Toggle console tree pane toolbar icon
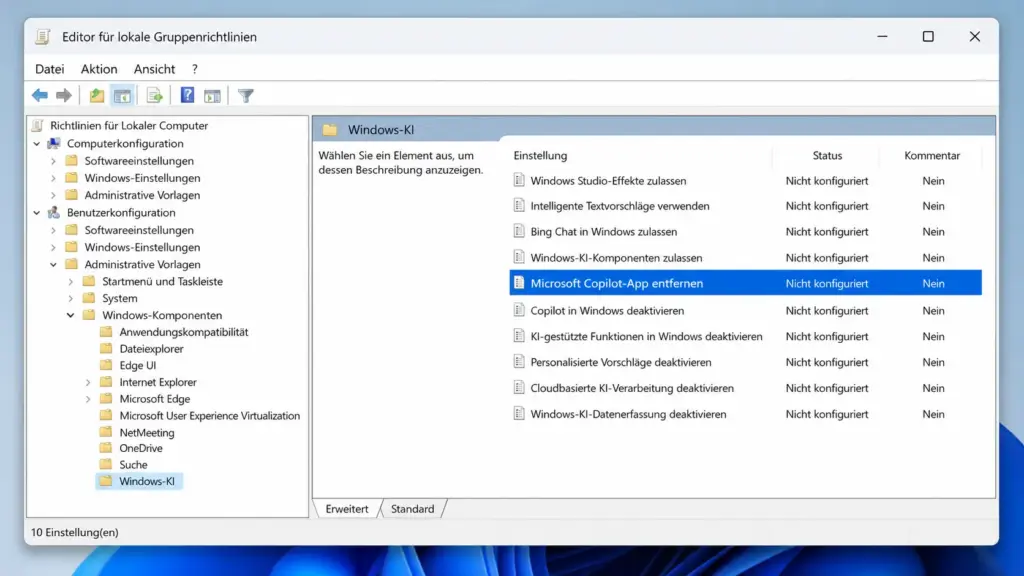 [x=122, y=95]
